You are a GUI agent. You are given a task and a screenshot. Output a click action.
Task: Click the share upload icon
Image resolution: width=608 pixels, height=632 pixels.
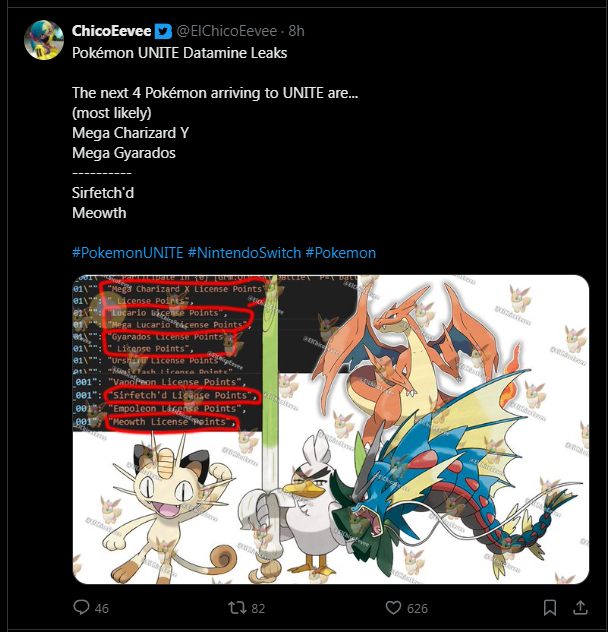click(x=580, y=607)
